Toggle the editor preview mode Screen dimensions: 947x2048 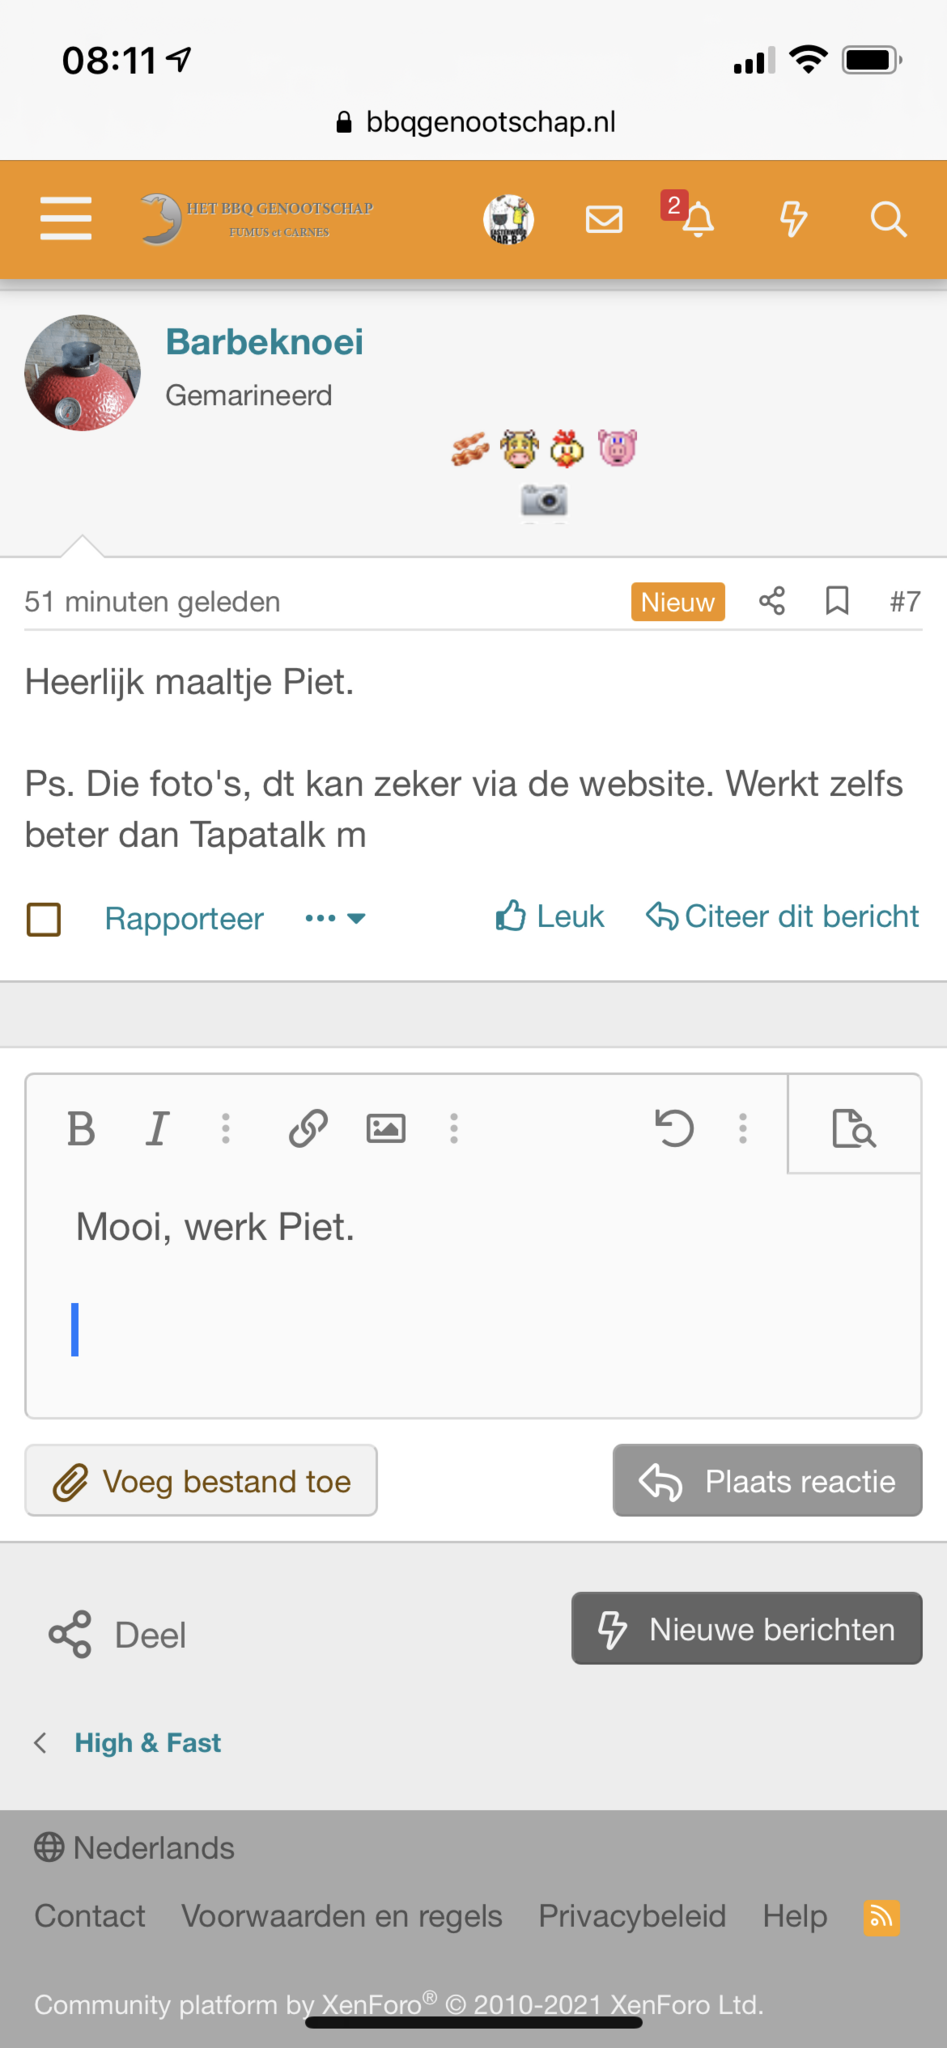coord(854,1129)
